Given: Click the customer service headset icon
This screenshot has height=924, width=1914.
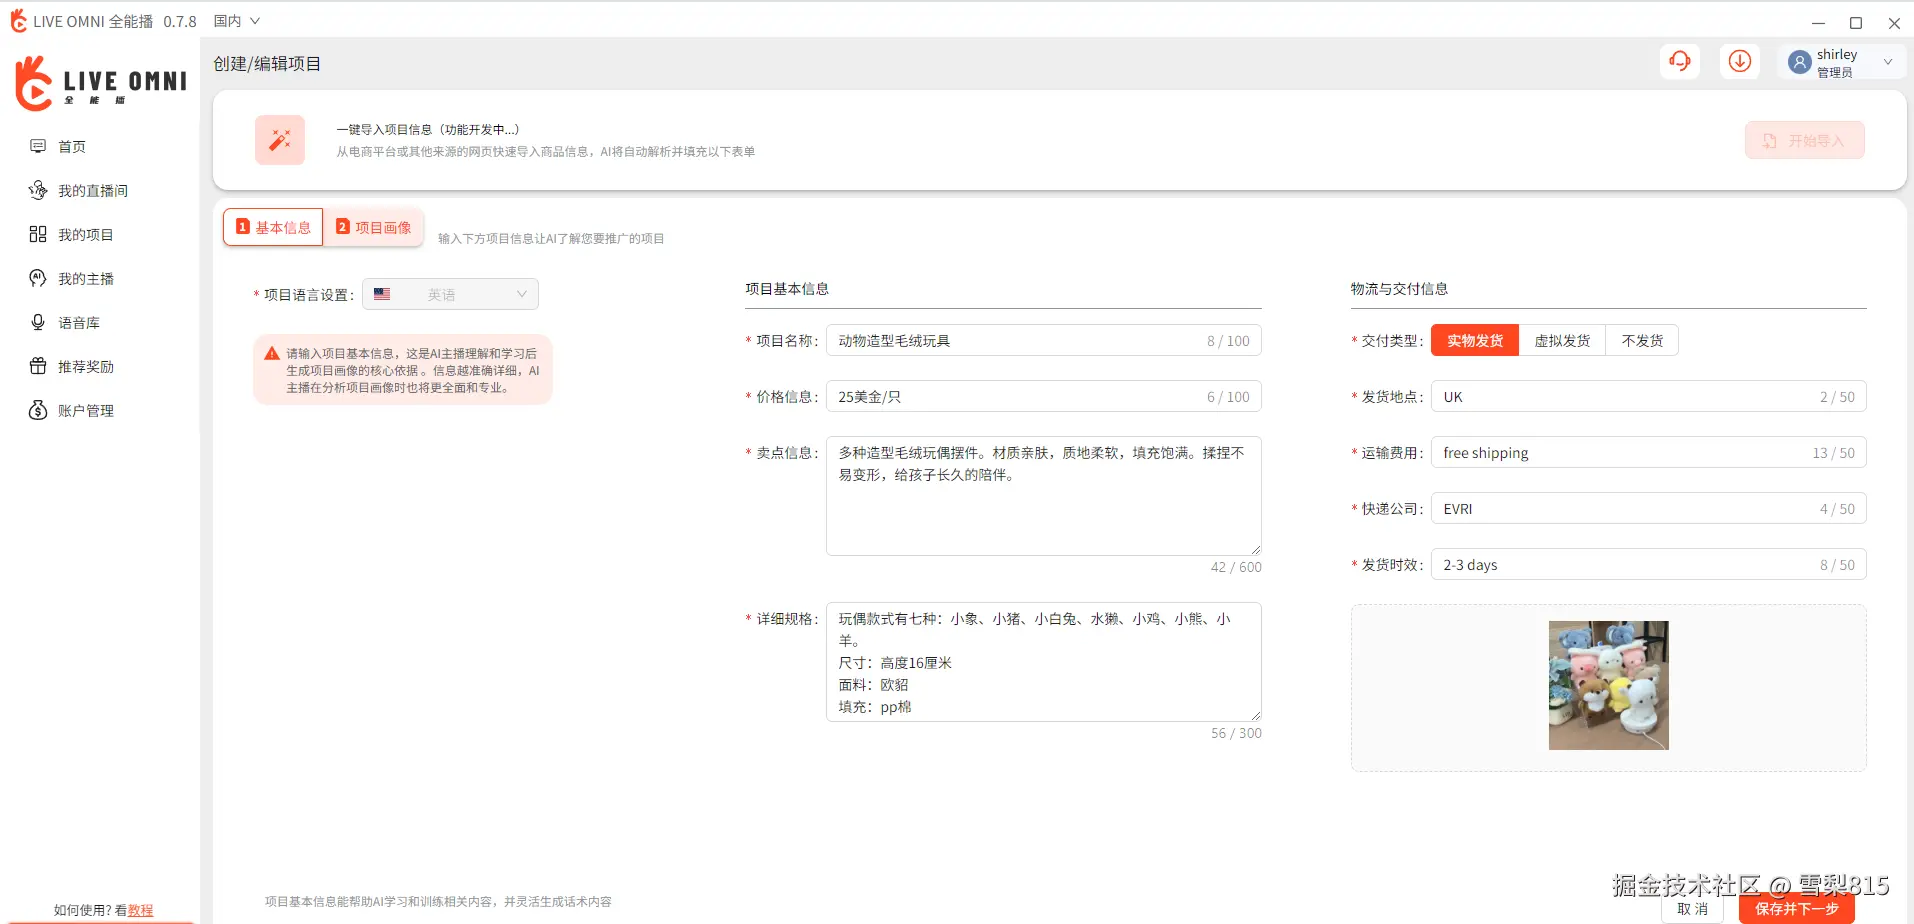Looking at the screenshot, I should click(x=1680, y=61).
